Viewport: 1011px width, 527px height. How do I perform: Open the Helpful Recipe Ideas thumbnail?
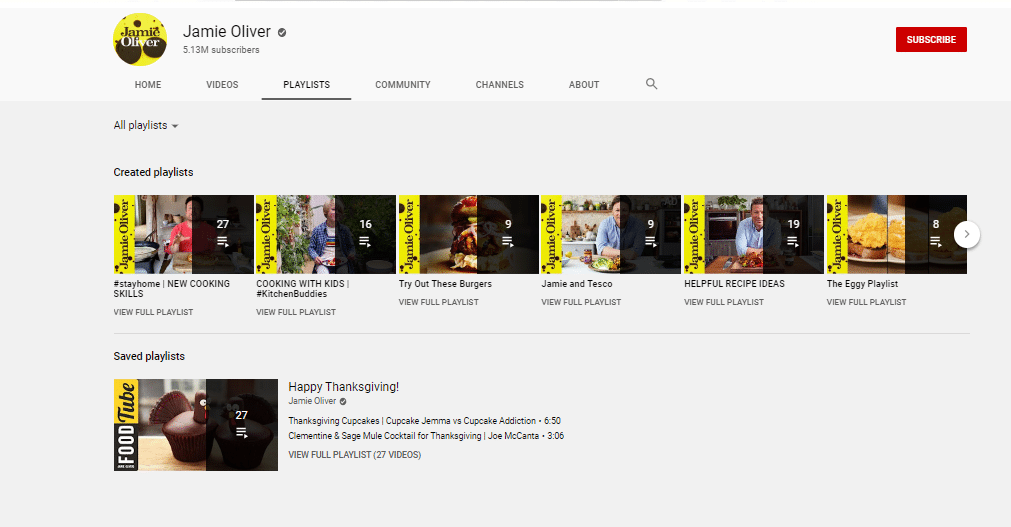coord(754,235)
